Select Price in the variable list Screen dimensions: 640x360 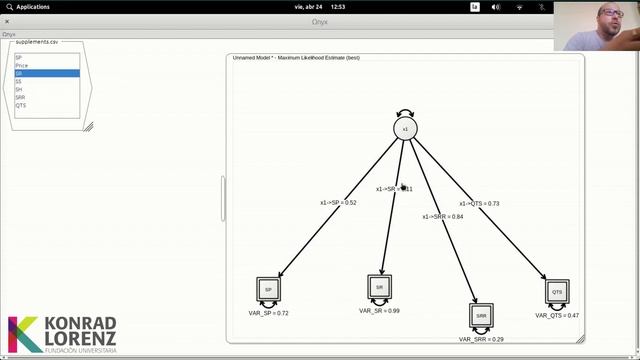click(47, 65)
